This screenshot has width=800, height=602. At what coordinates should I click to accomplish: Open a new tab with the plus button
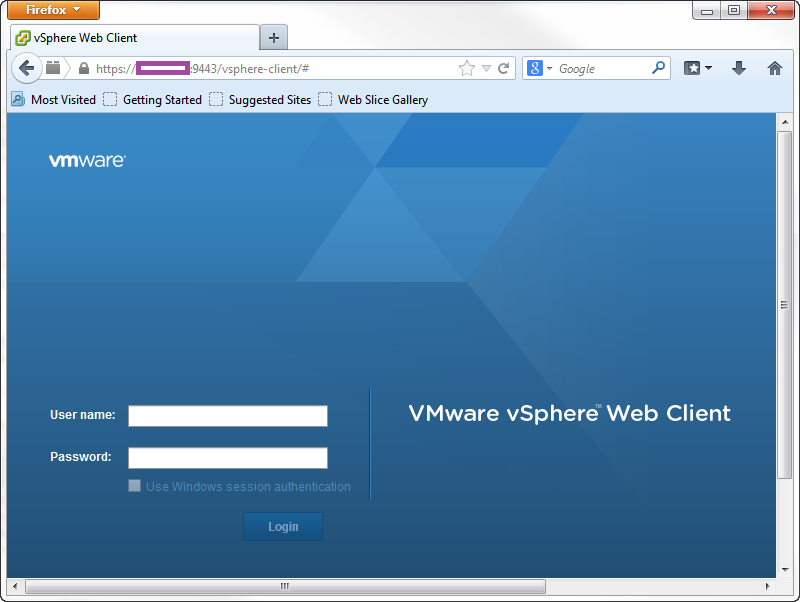coord(274,38)
